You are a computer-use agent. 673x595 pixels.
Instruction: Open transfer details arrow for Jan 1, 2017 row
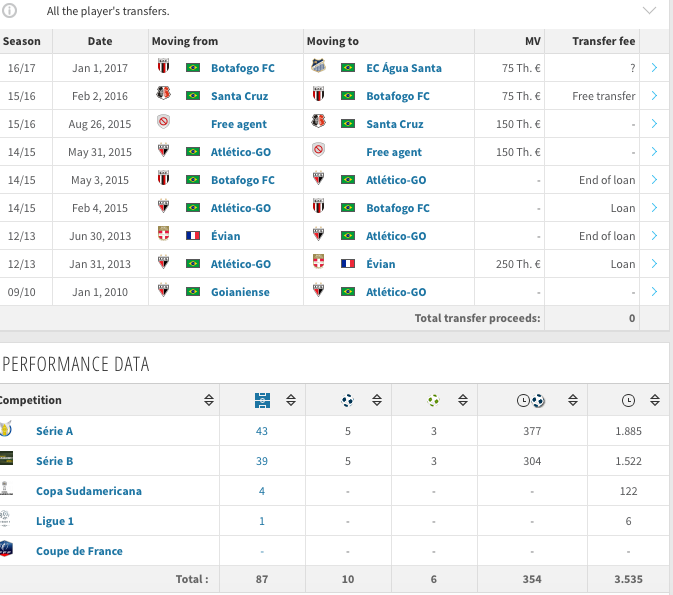(654, 67)
